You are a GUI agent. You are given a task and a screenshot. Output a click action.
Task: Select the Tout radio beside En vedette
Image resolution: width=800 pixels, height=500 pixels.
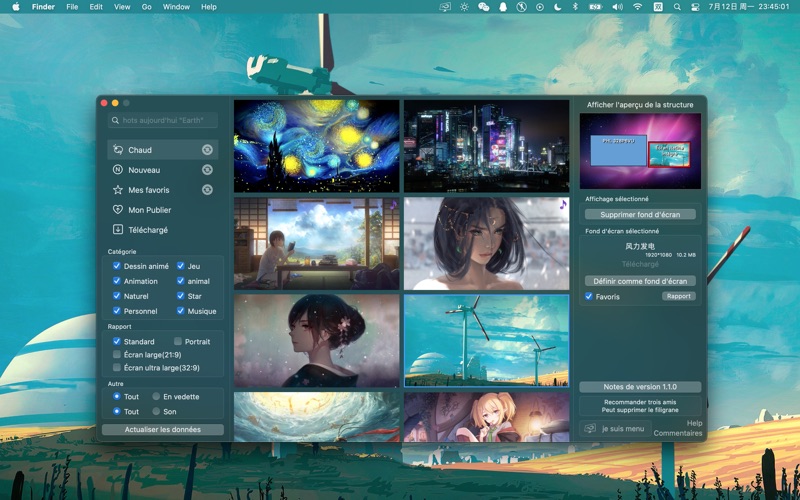(117, 396)
